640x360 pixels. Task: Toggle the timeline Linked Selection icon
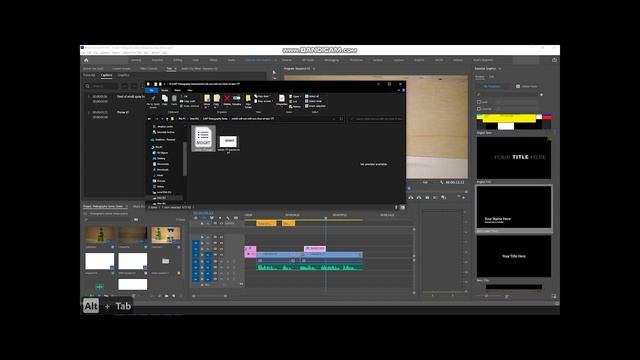click(x=212, y=218)
